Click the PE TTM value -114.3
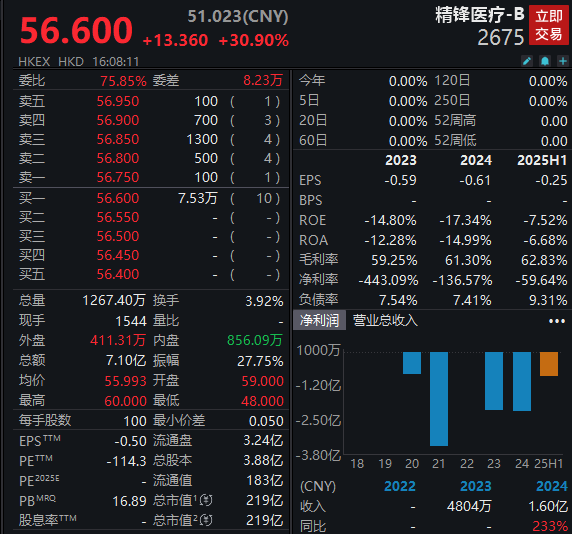 pos(127,461)
